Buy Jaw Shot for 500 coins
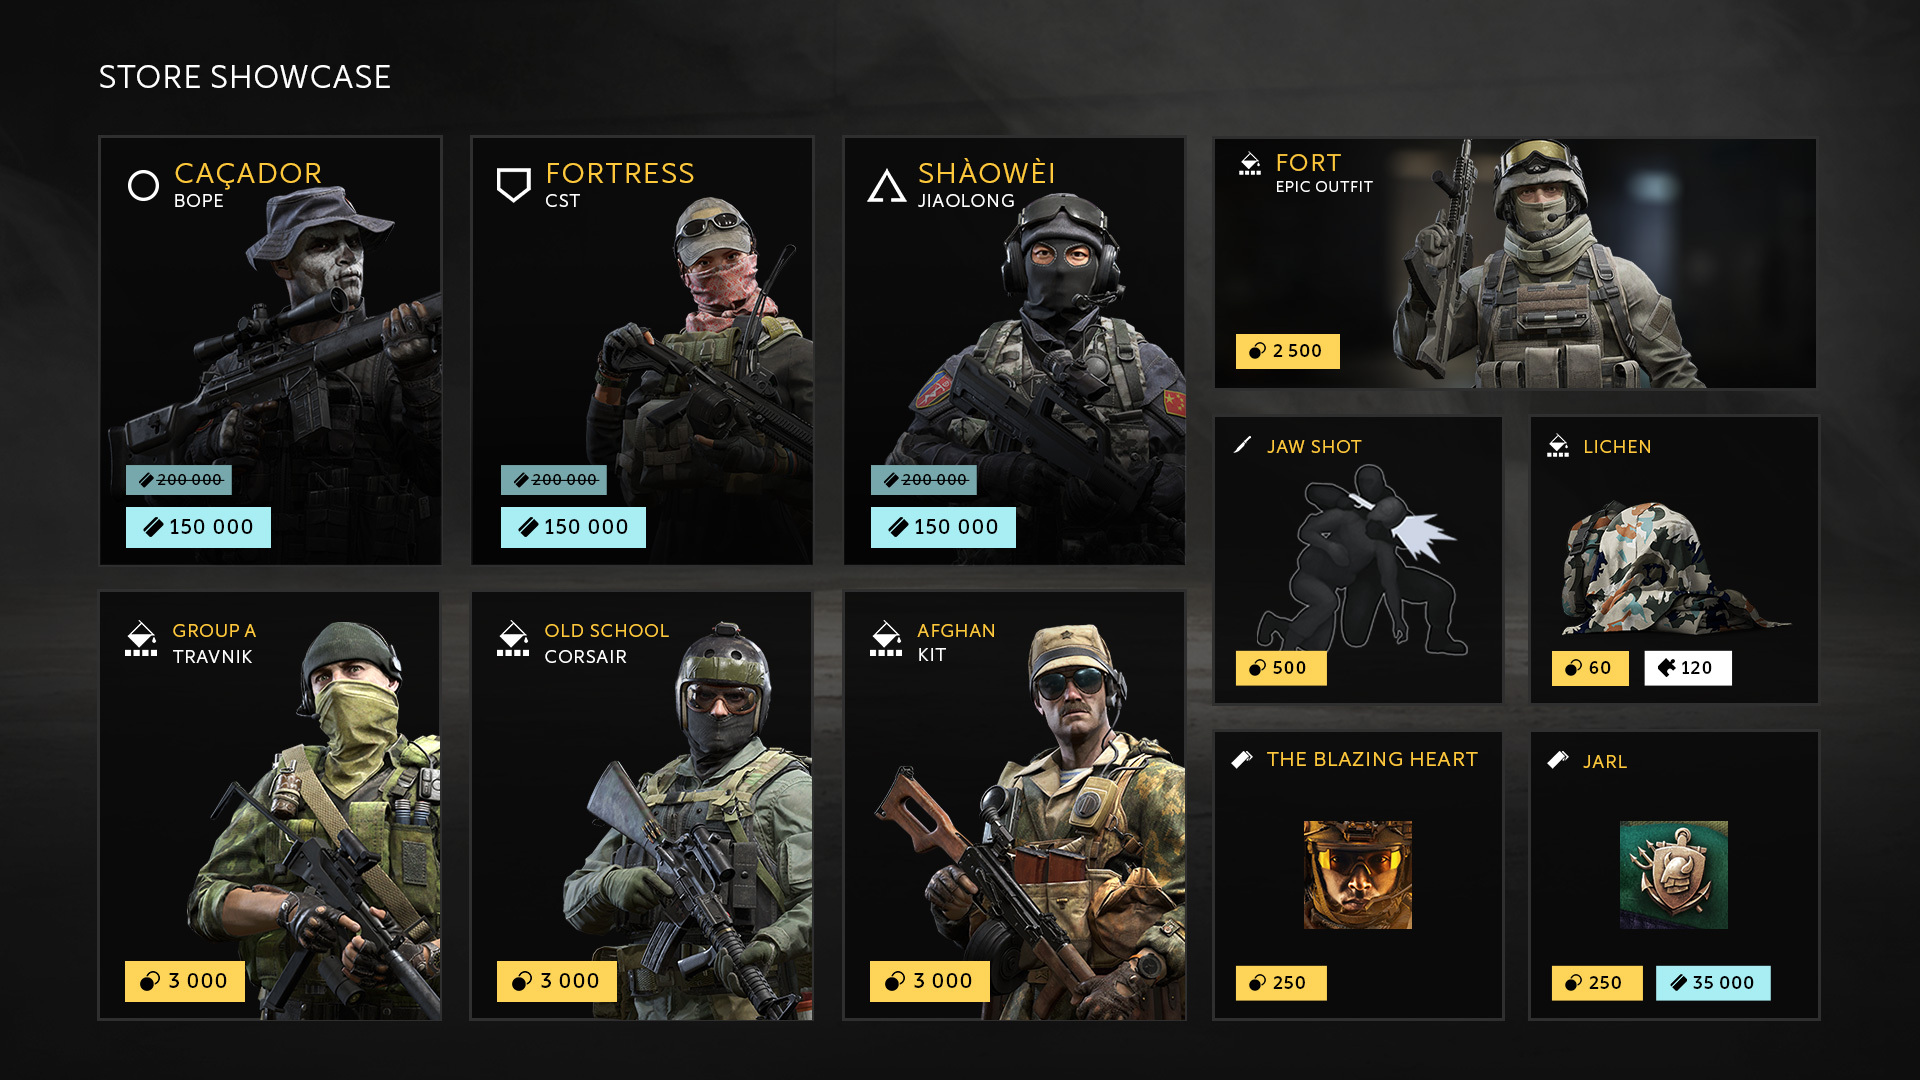 (1281, 668)
